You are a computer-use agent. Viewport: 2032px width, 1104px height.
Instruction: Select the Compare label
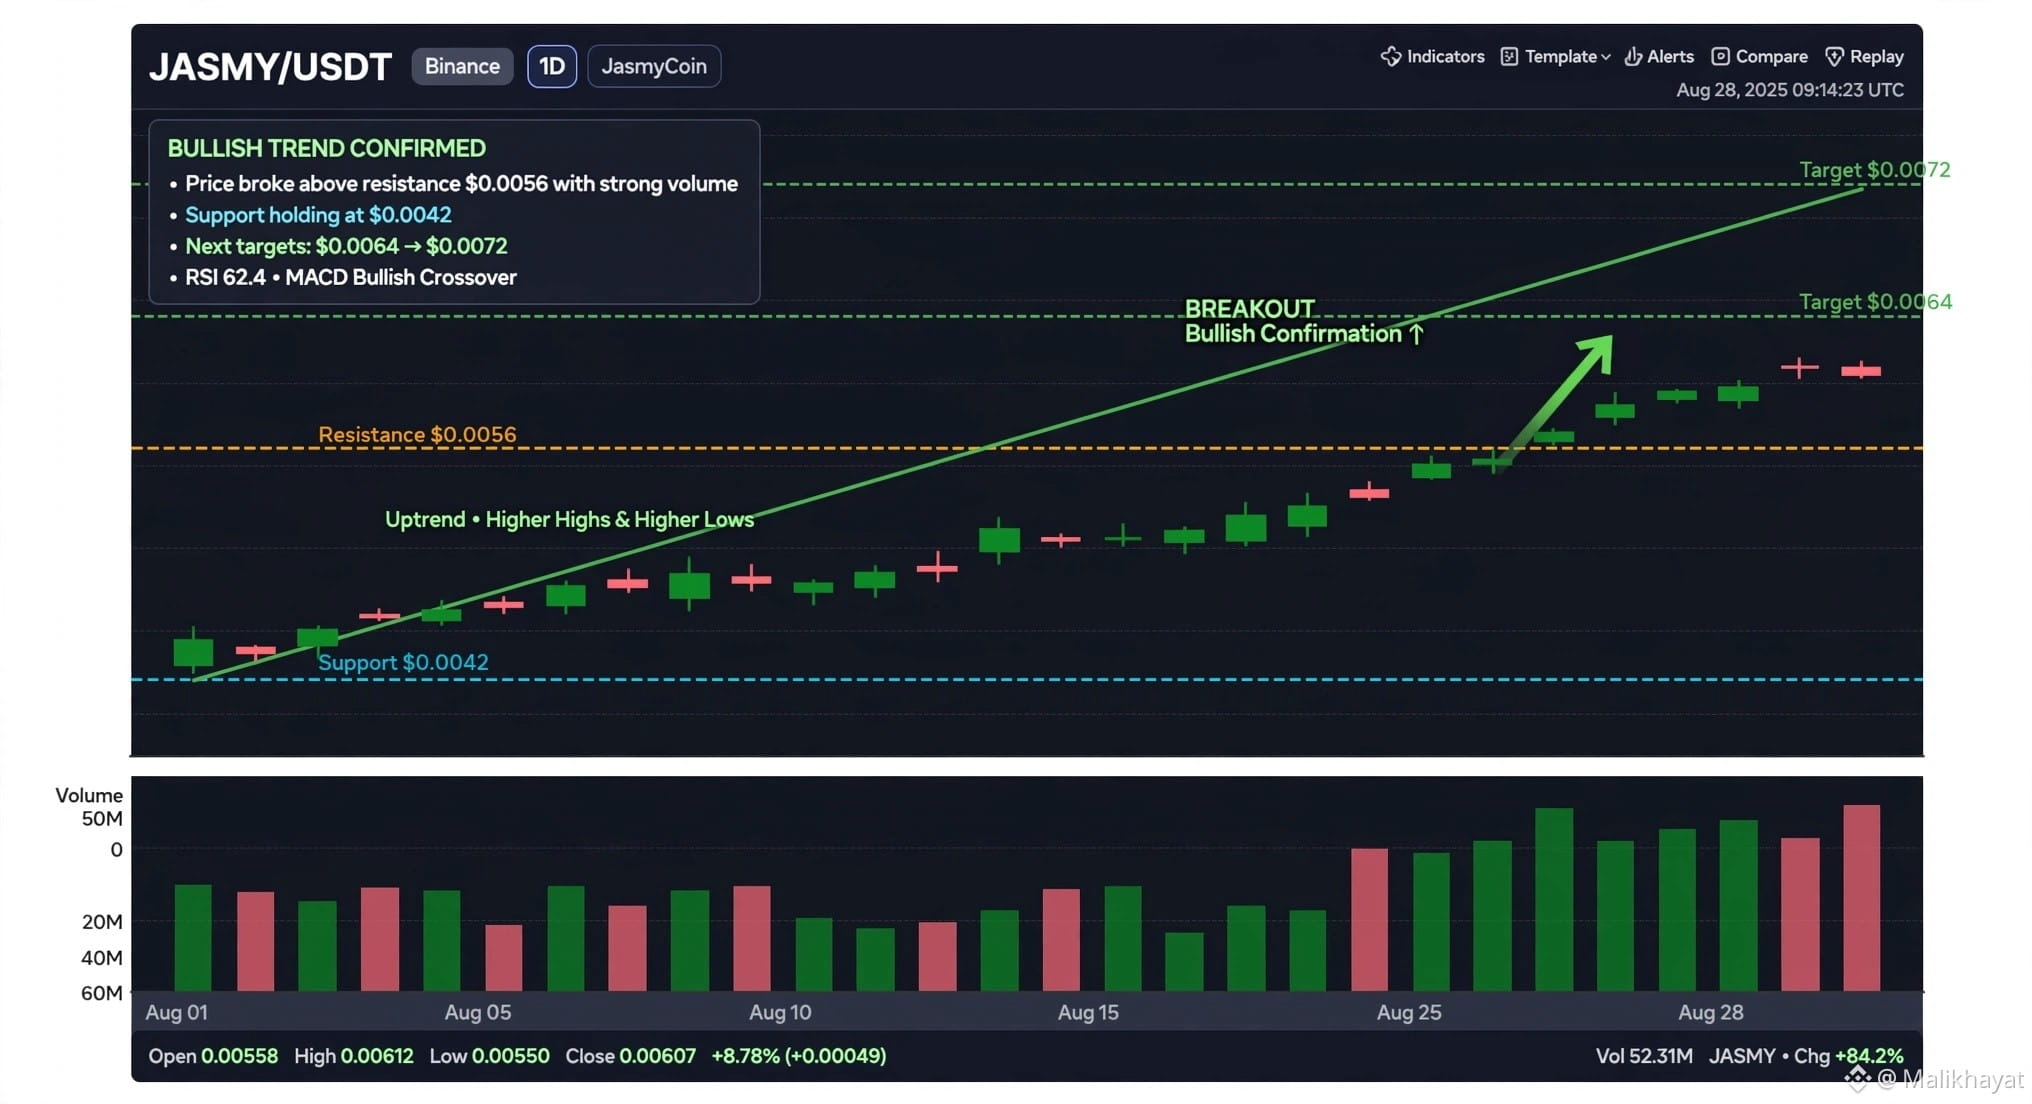point(1771,56)
